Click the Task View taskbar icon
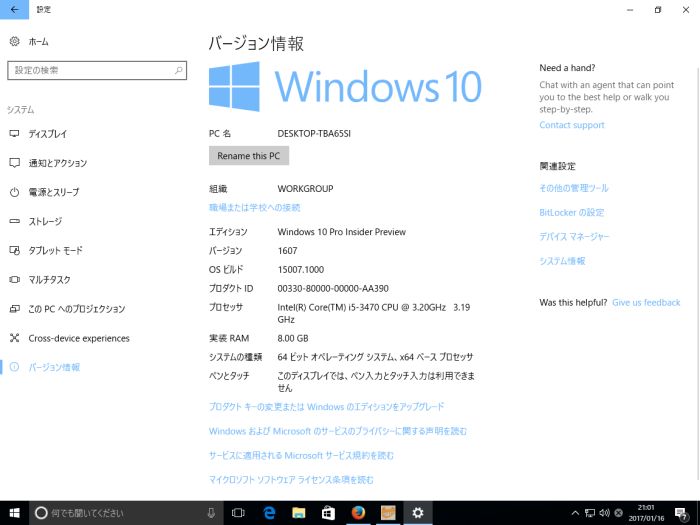Viewport: 700px width, 525px height. [x=239, y=512]
